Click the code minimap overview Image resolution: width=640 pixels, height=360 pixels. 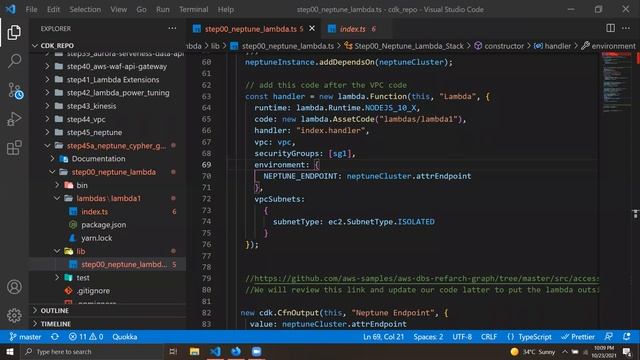tap(617, 82)
